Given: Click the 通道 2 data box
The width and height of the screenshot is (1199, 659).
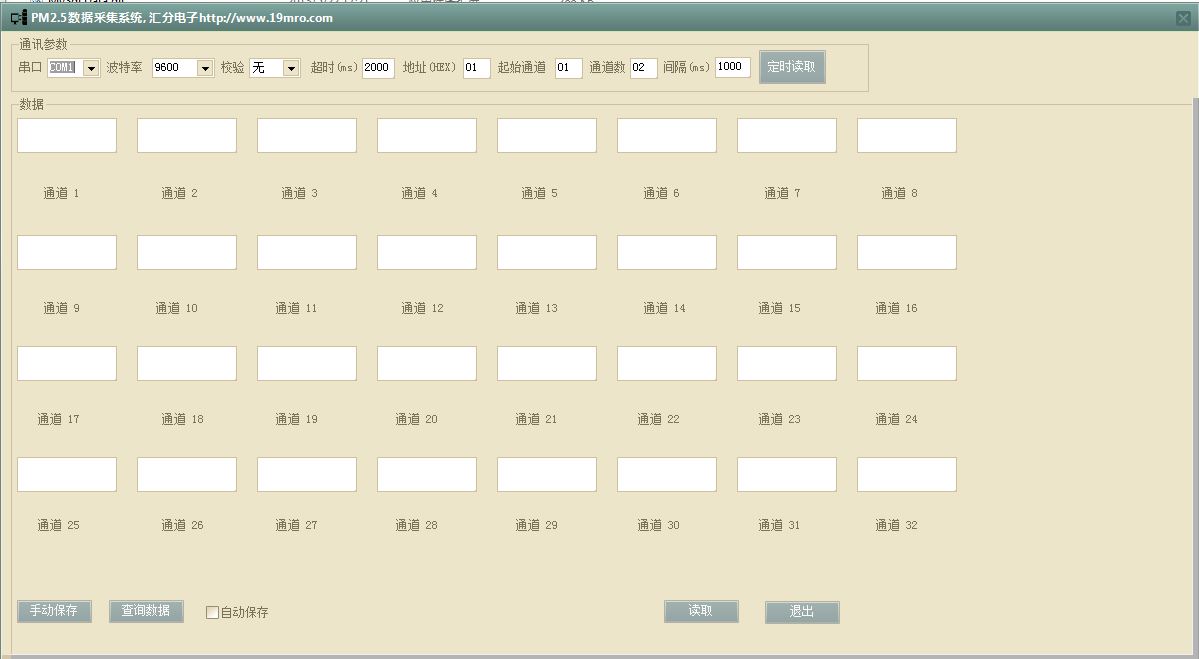Looking at the screenshot, I should point(187,135).
